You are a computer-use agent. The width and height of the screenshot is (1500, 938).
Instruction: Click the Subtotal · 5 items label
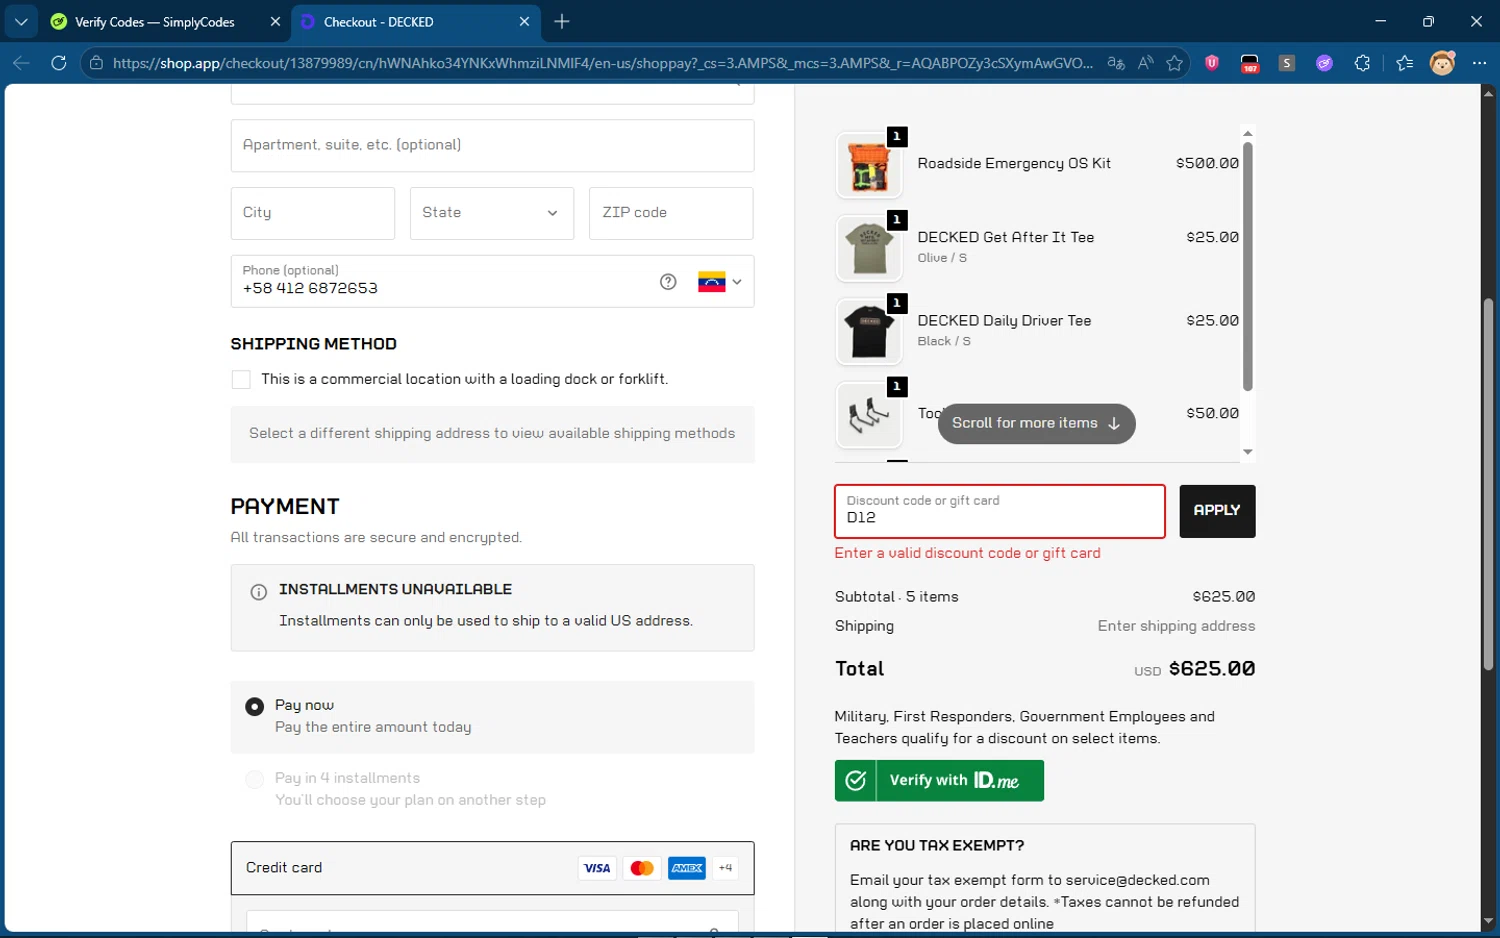[x=897, y=597]
